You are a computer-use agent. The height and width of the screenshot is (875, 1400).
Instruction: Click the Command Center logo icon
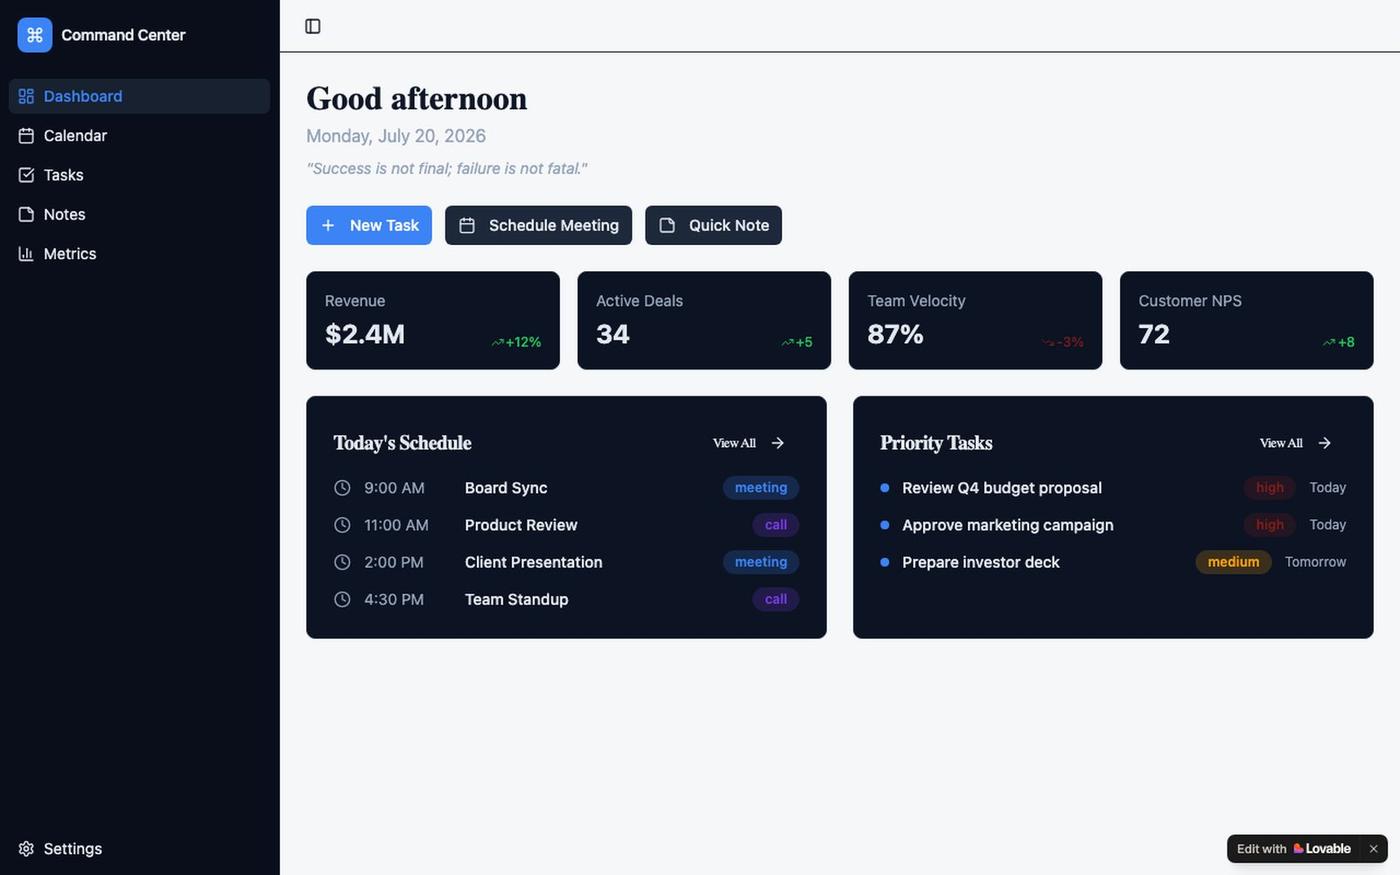[35, 35]
